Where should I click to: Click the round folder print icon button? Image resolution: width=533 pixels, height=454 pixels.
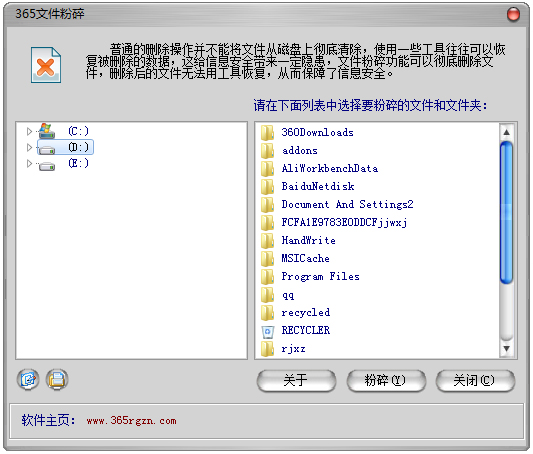57,380
